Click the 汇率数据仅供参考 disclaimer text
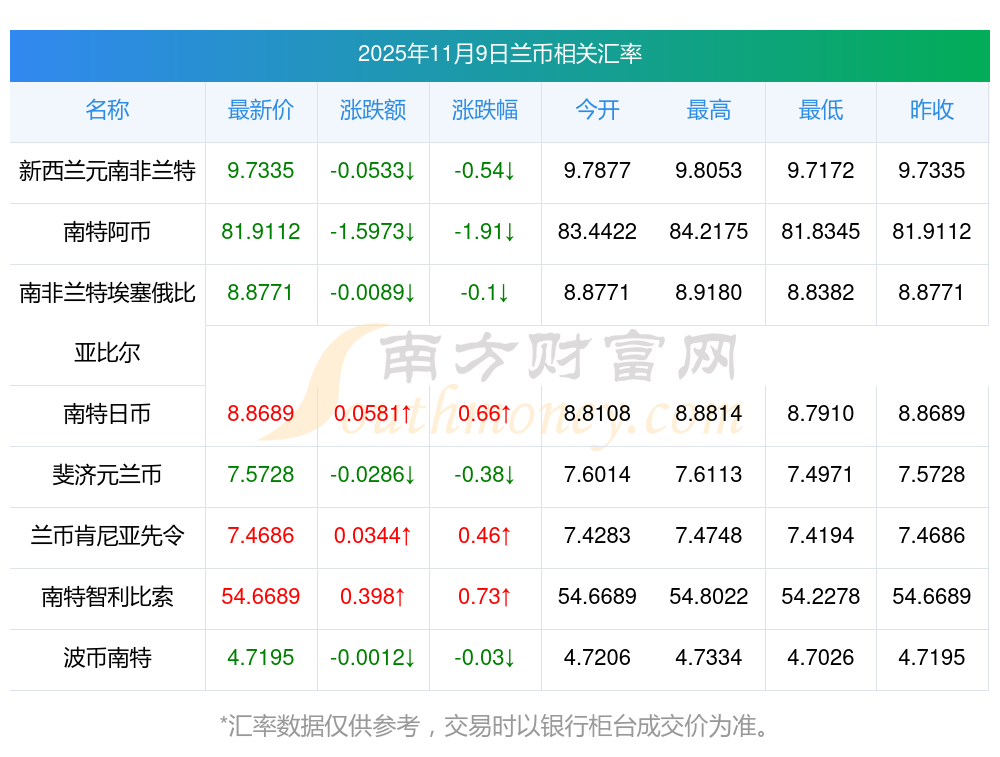Image resolution: width=1000 pixels, height=757 pixels. click(494, 725)
